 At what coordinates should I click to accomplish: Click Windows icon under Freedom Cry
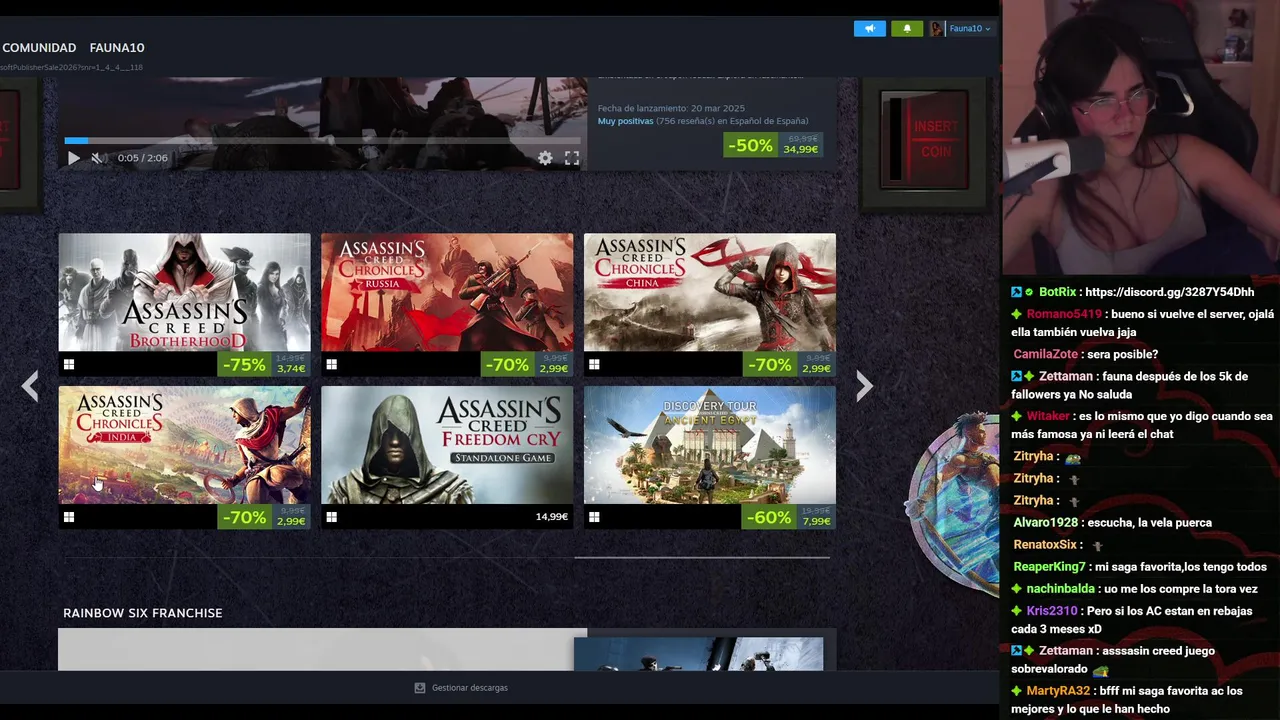332,517
